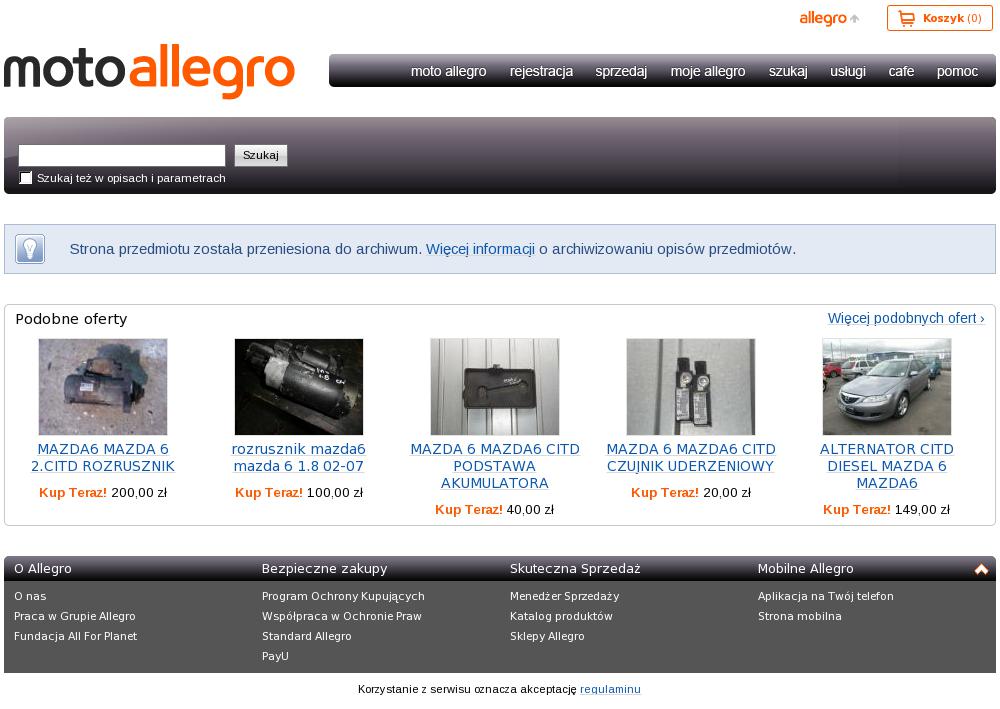Open the O nas footer link

pyautogui.click(x=30, y=596)
